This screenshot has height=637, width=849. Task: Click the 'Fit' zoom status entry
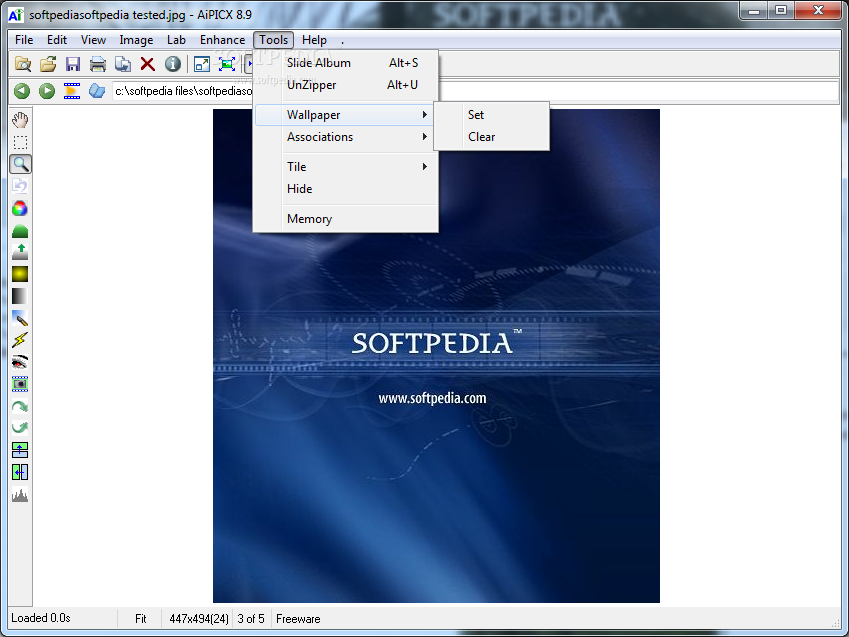click(x=140, y=619)
